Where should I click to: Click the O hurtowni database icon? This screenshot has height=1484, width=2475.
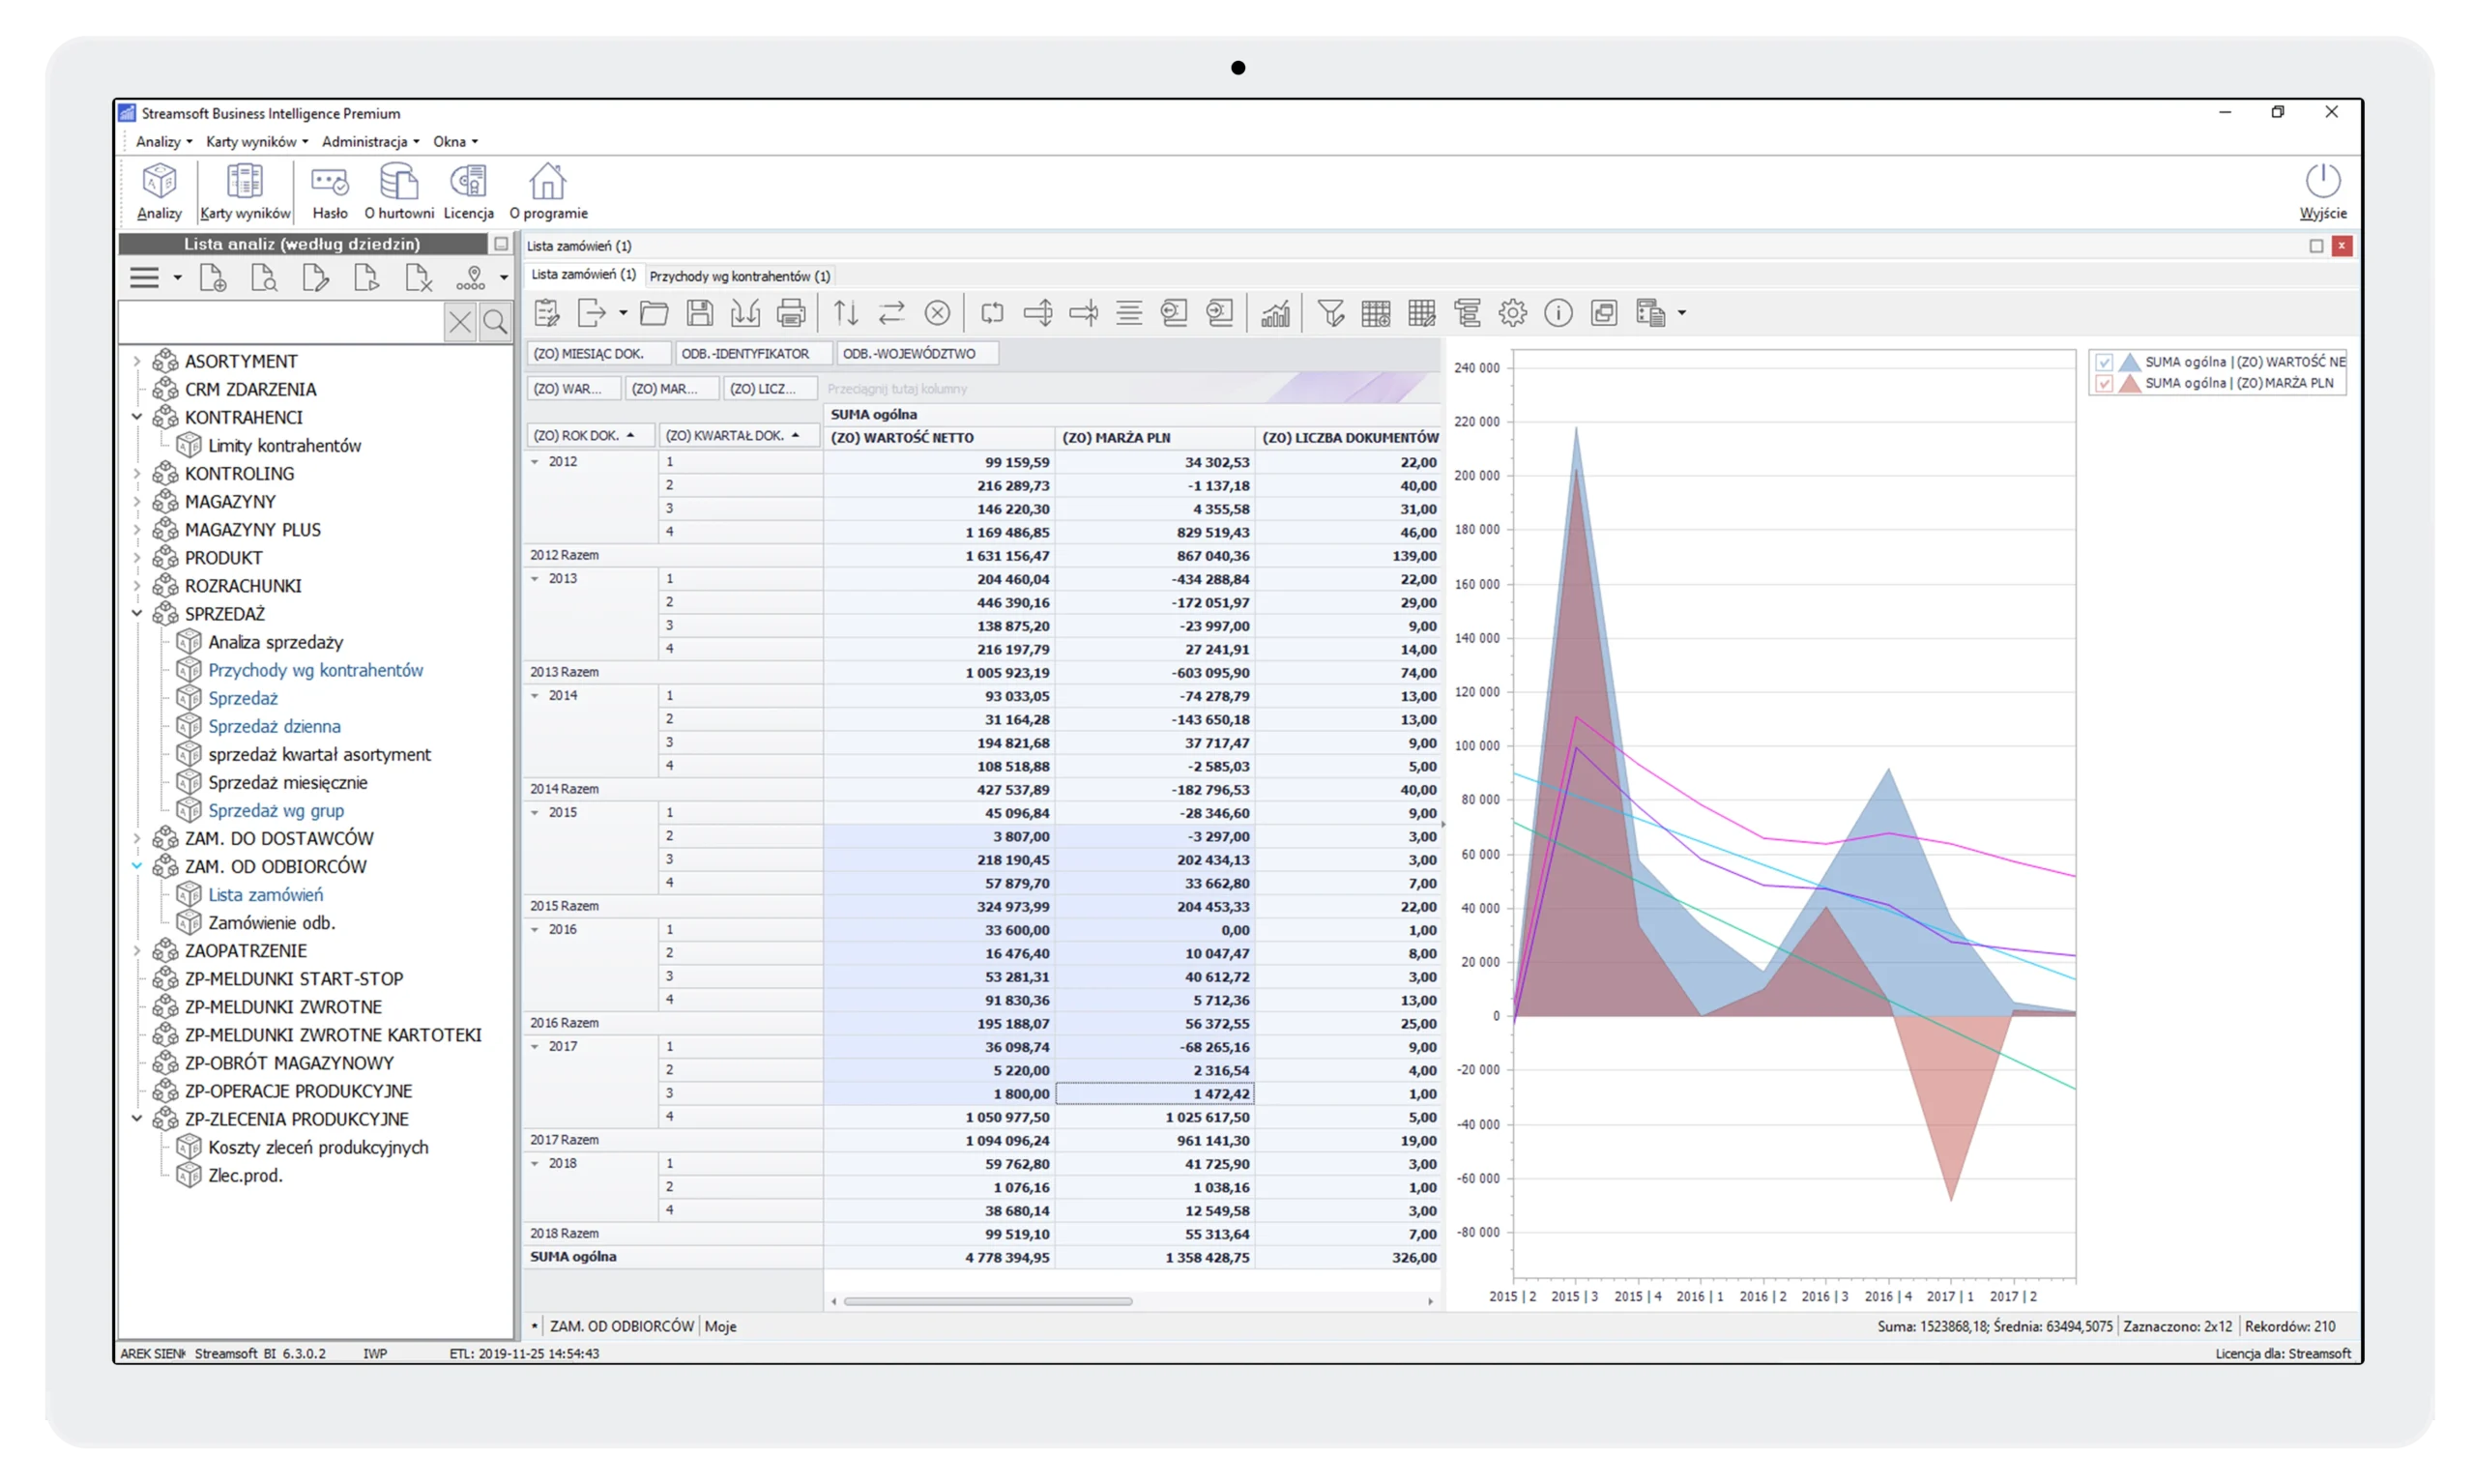pos(398,190)
